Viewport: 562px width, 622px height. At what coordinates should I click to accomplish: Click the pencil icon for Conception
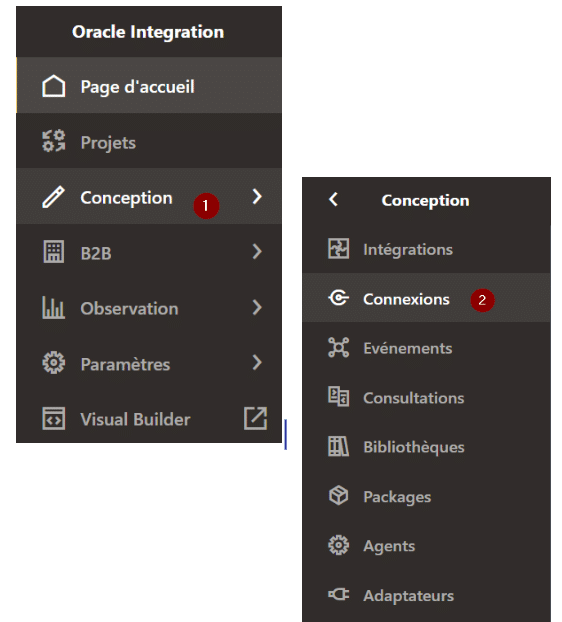click(x=54, y=197)
